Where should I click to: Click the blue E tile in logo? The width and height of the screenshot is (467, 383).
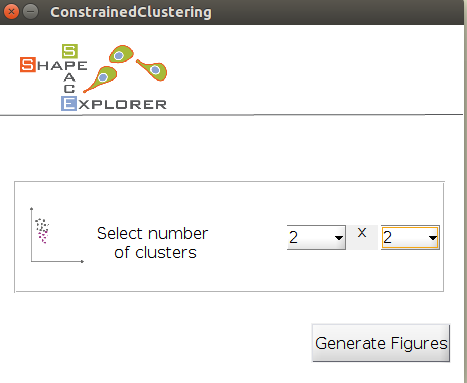click(69, 104)
